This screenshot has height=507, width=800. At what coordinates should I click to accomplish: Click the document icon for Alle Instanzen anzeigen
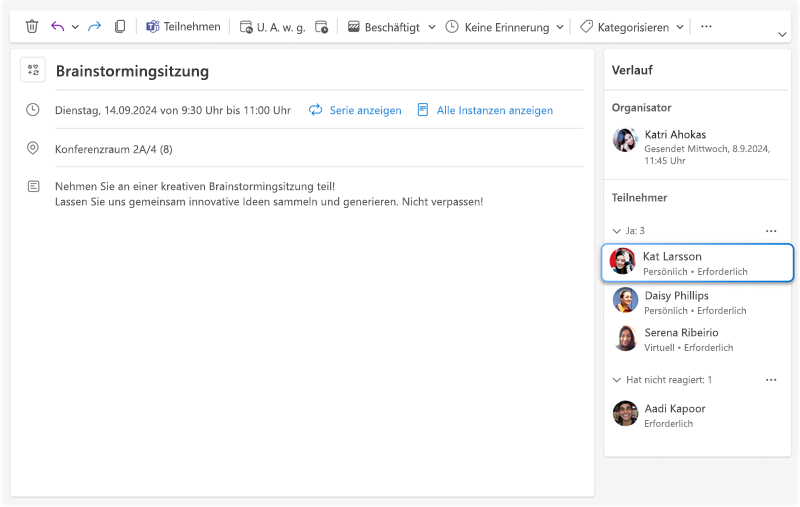pos(423,110)
